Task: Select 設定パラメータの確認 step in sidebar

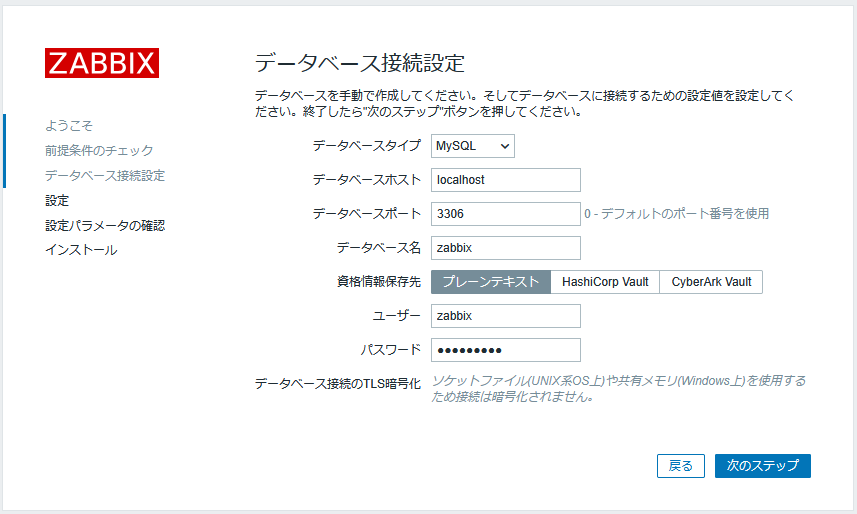Action: tap(105, 225)
